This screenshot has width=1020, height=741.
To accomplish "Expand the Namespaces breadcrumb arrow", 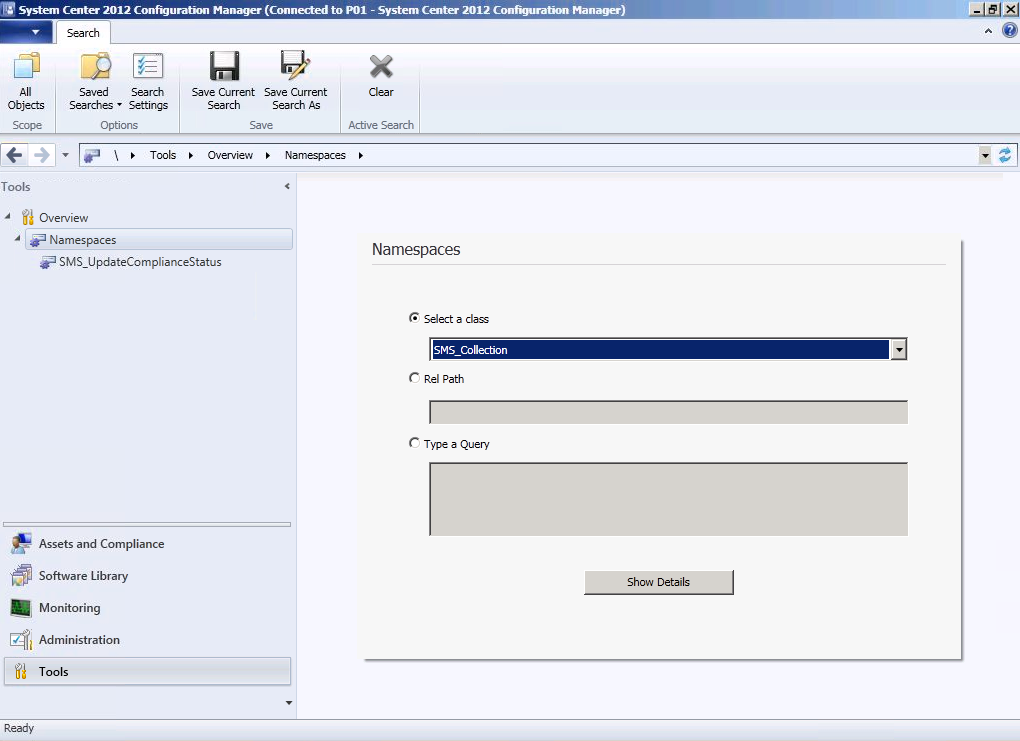I will [360, 155].
